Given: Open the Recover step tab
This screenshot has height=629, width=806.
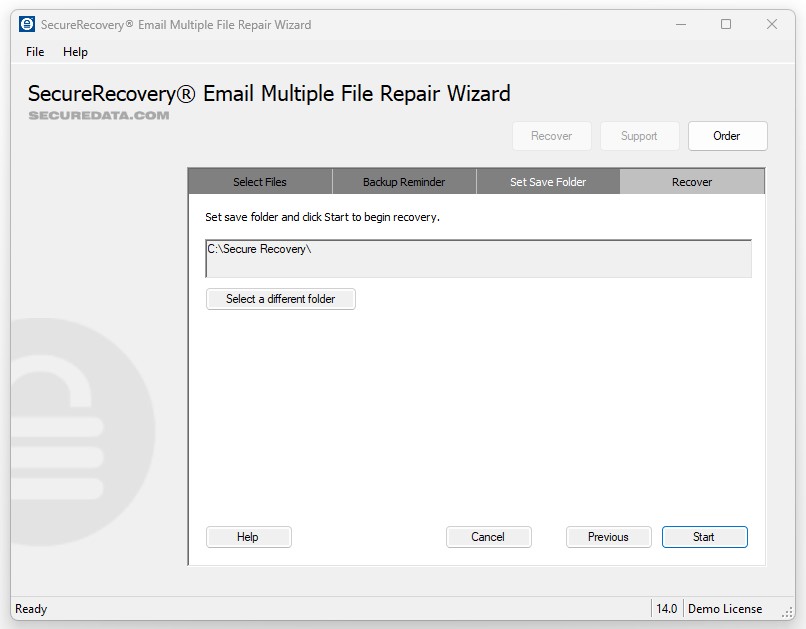Looking at the screenshot, I should pos(692,182).
